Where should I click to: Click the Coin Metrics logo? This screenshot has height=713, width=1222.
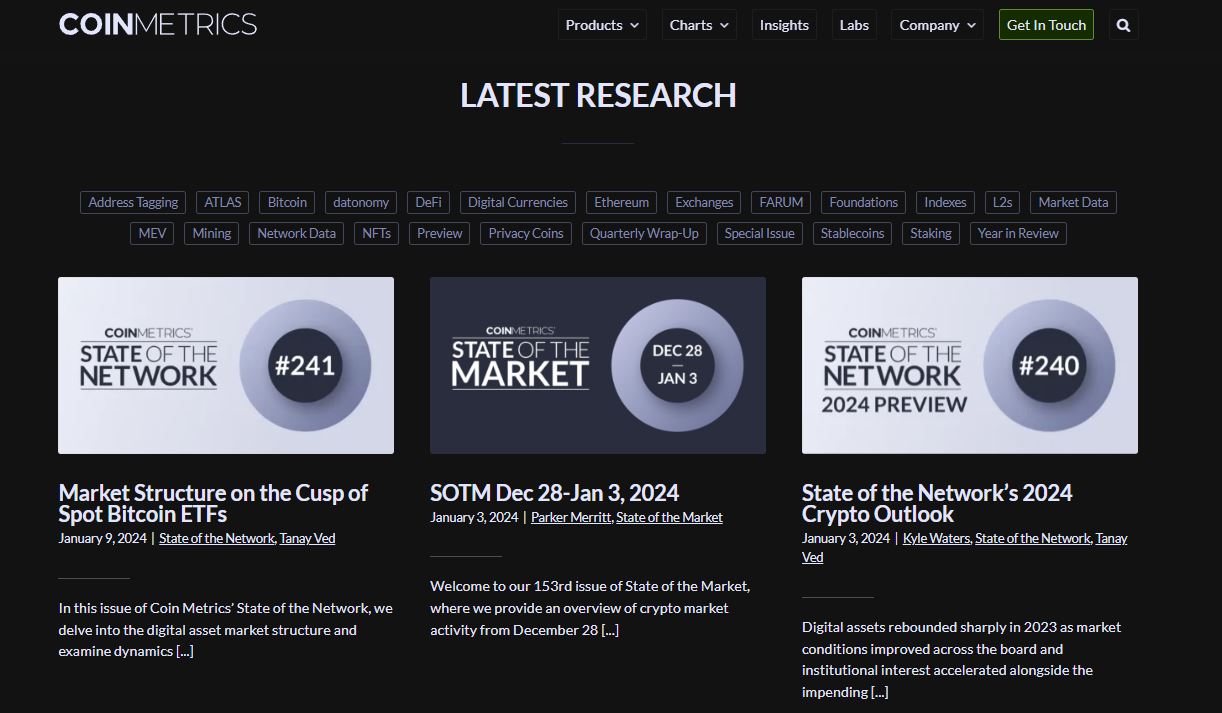(x=158, y=24)
